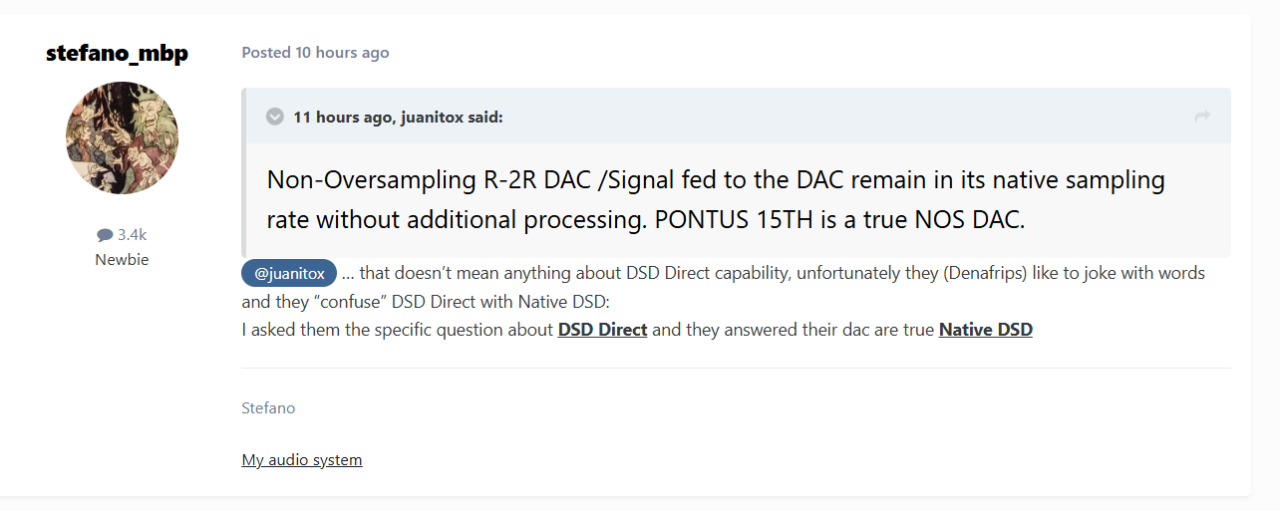The height and width of the screenshot is (511, 1280).
Task: Open the underlined "DSD Direct" link
Action: coord(602,329)
